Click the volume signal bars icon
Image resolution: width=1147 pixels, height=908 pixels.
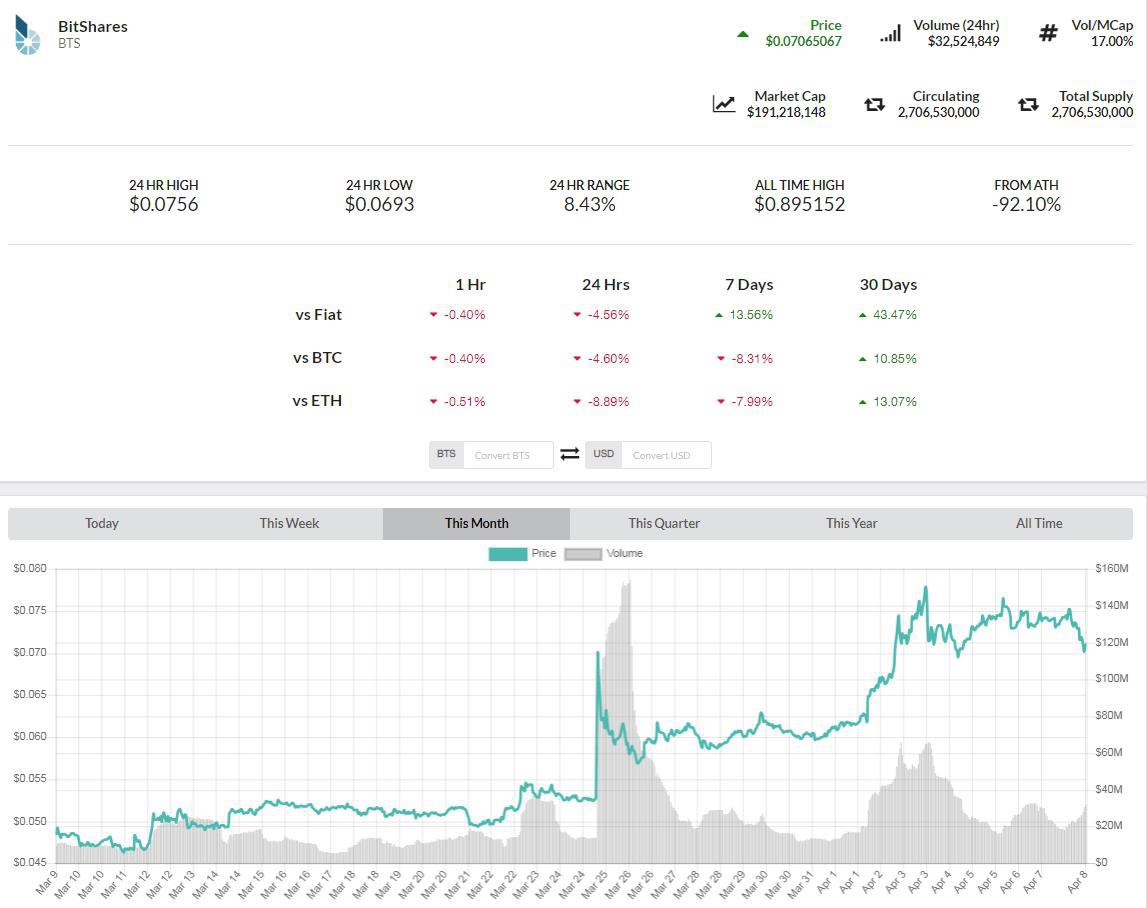(x=890, y=33)
